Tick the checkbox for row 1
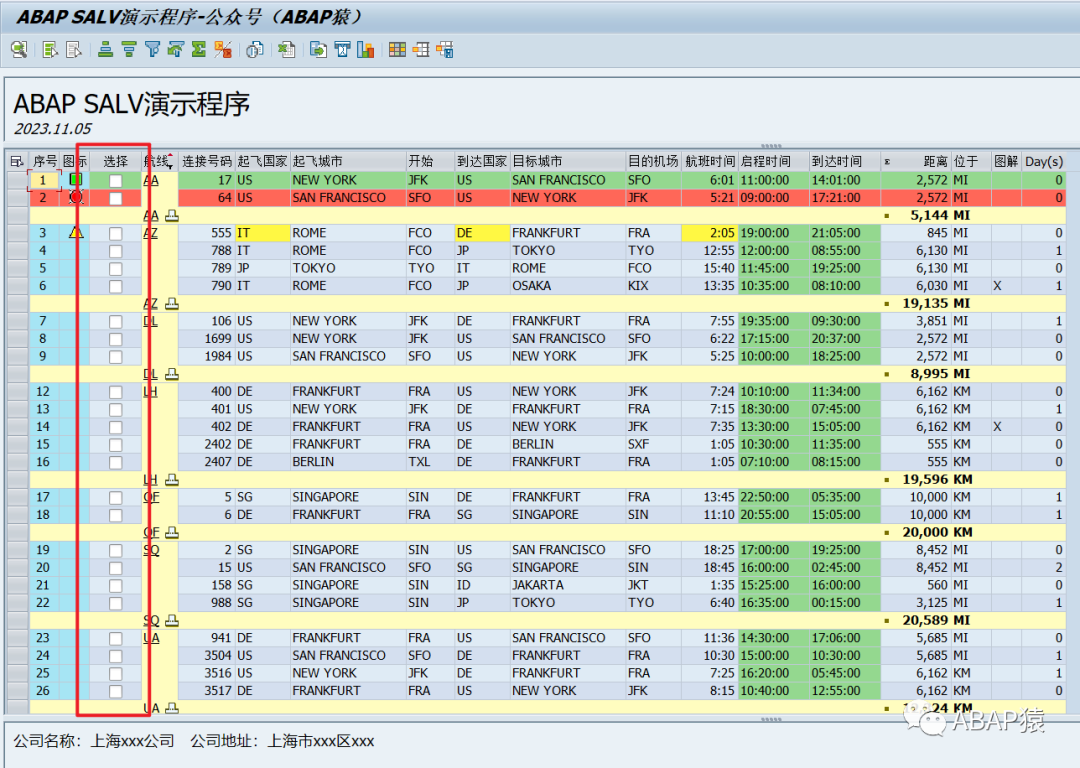Image resolution: width=1080 pixels, height=768 pixels. (116, 180)
